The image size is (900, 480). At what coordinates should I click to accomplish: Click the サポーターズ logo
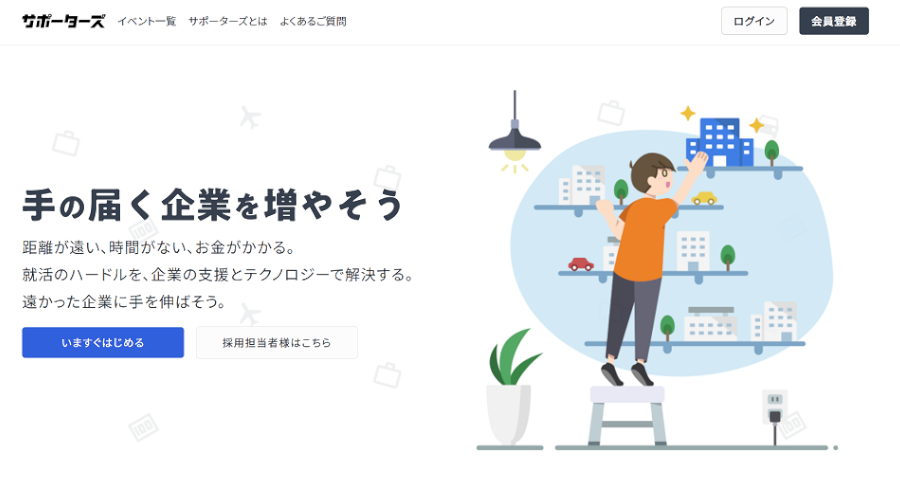pos(63,21)
